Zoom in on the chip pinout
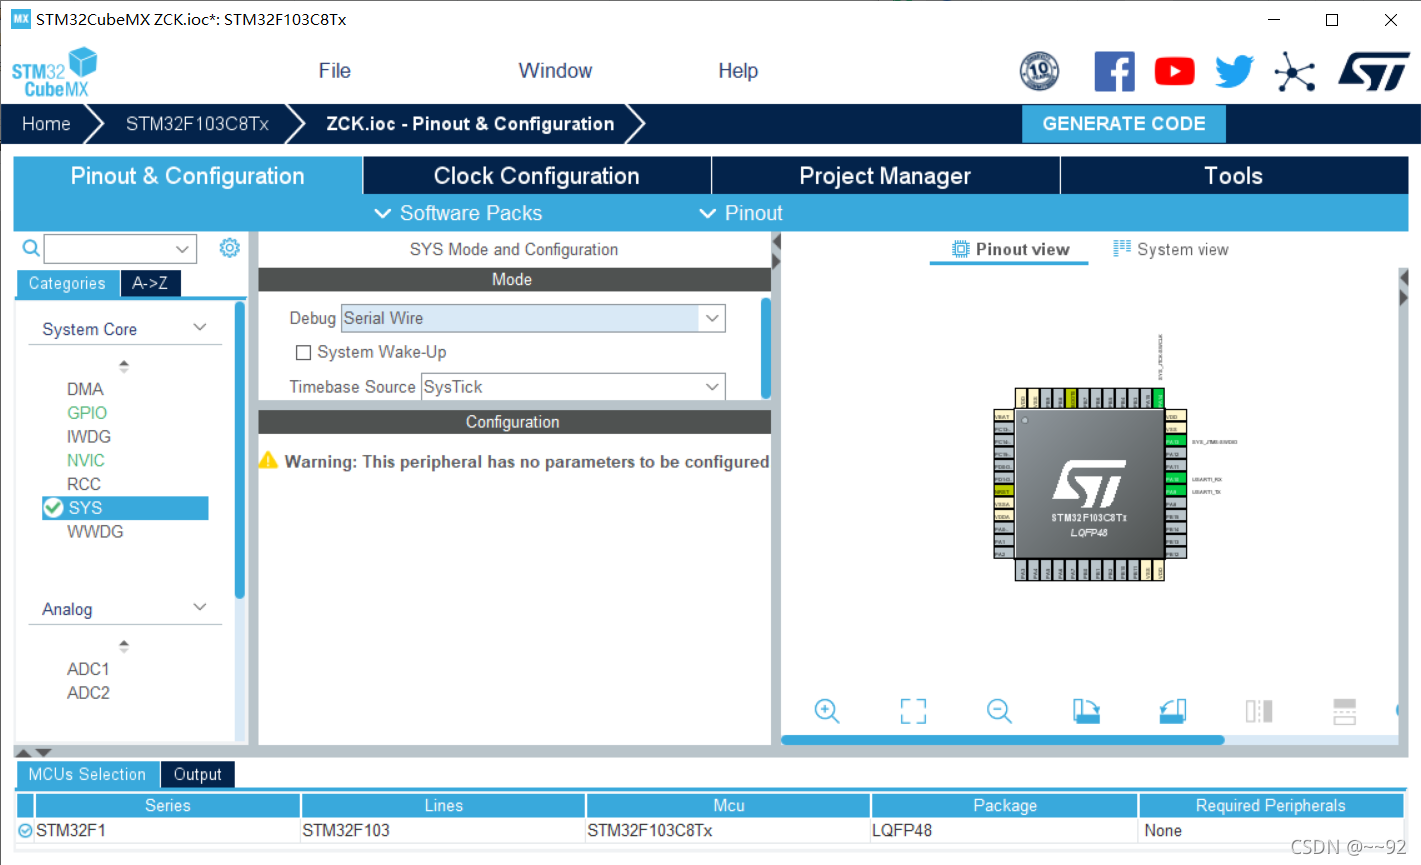Image resolution: width=1421 pixels, height=865 pixels. (x=827, y=711)
